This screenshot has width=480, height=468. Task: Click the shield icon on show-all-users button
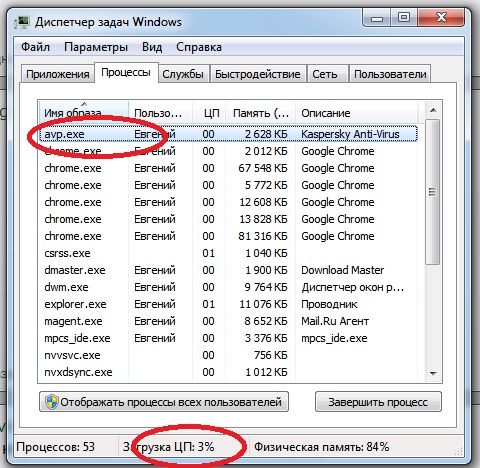click(51, 402)
